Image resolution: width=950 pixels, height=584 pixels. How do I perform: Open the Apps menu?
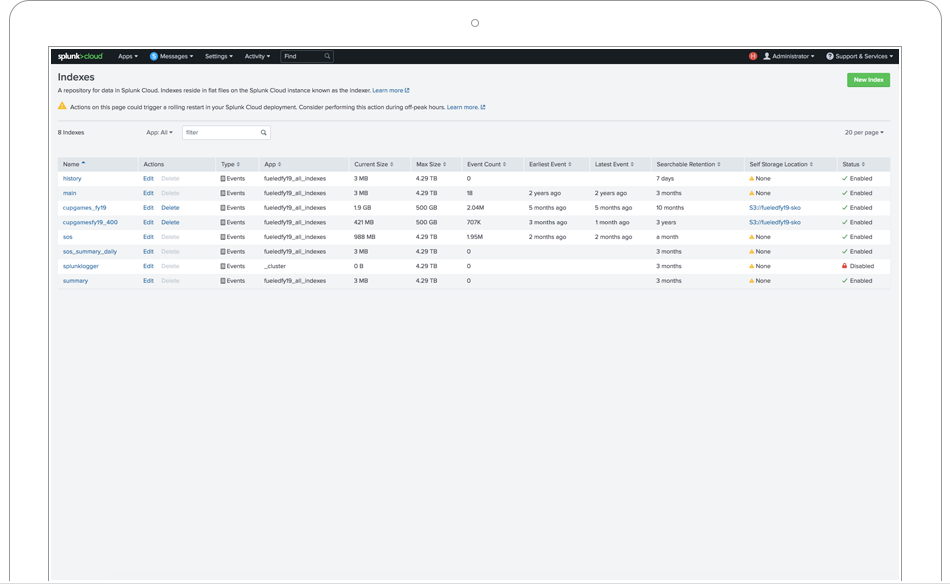128,56
